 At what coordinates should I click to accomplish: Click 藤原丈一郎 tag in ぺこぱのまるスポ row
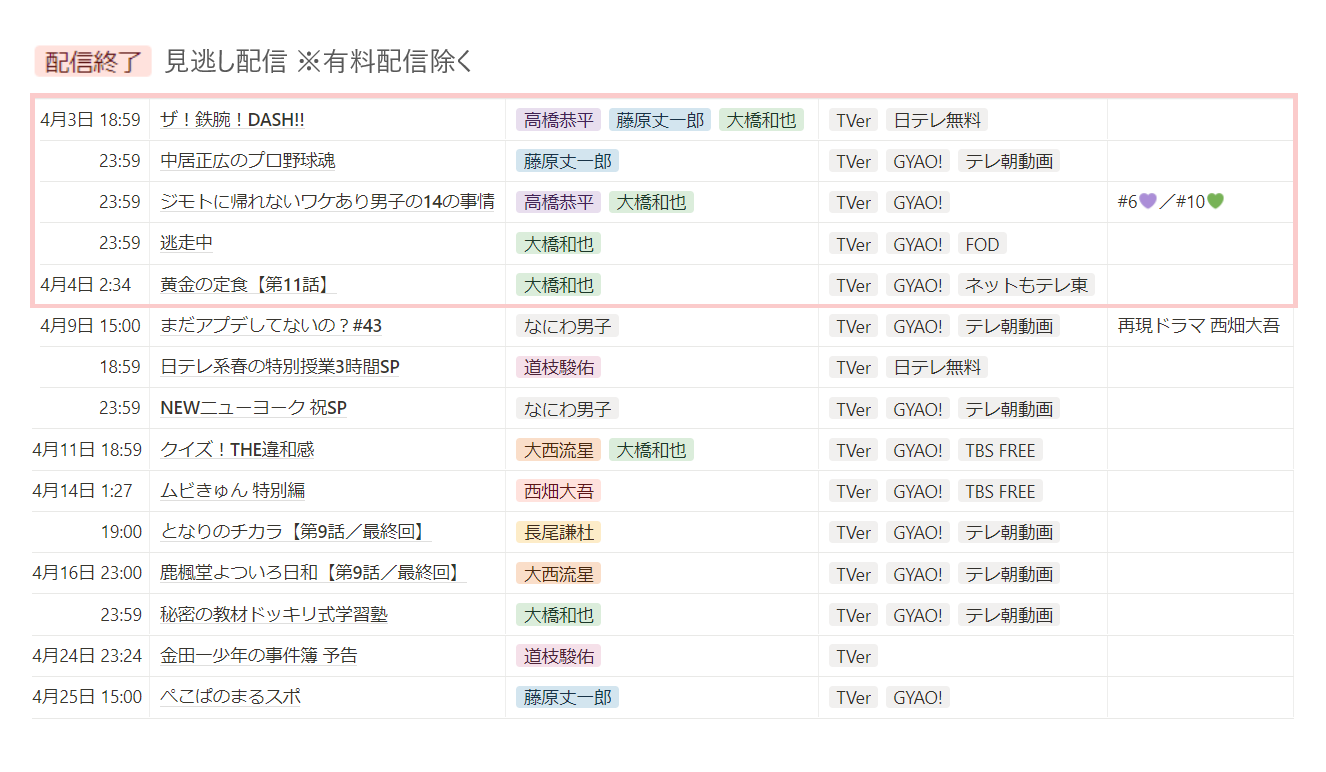tap(568, 697)
